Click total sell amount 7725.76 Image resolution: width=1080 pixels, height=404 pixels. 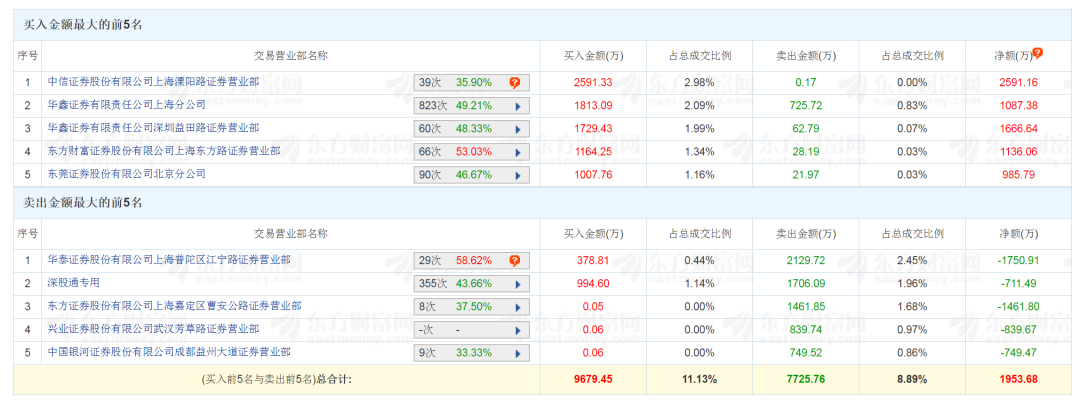804,379
